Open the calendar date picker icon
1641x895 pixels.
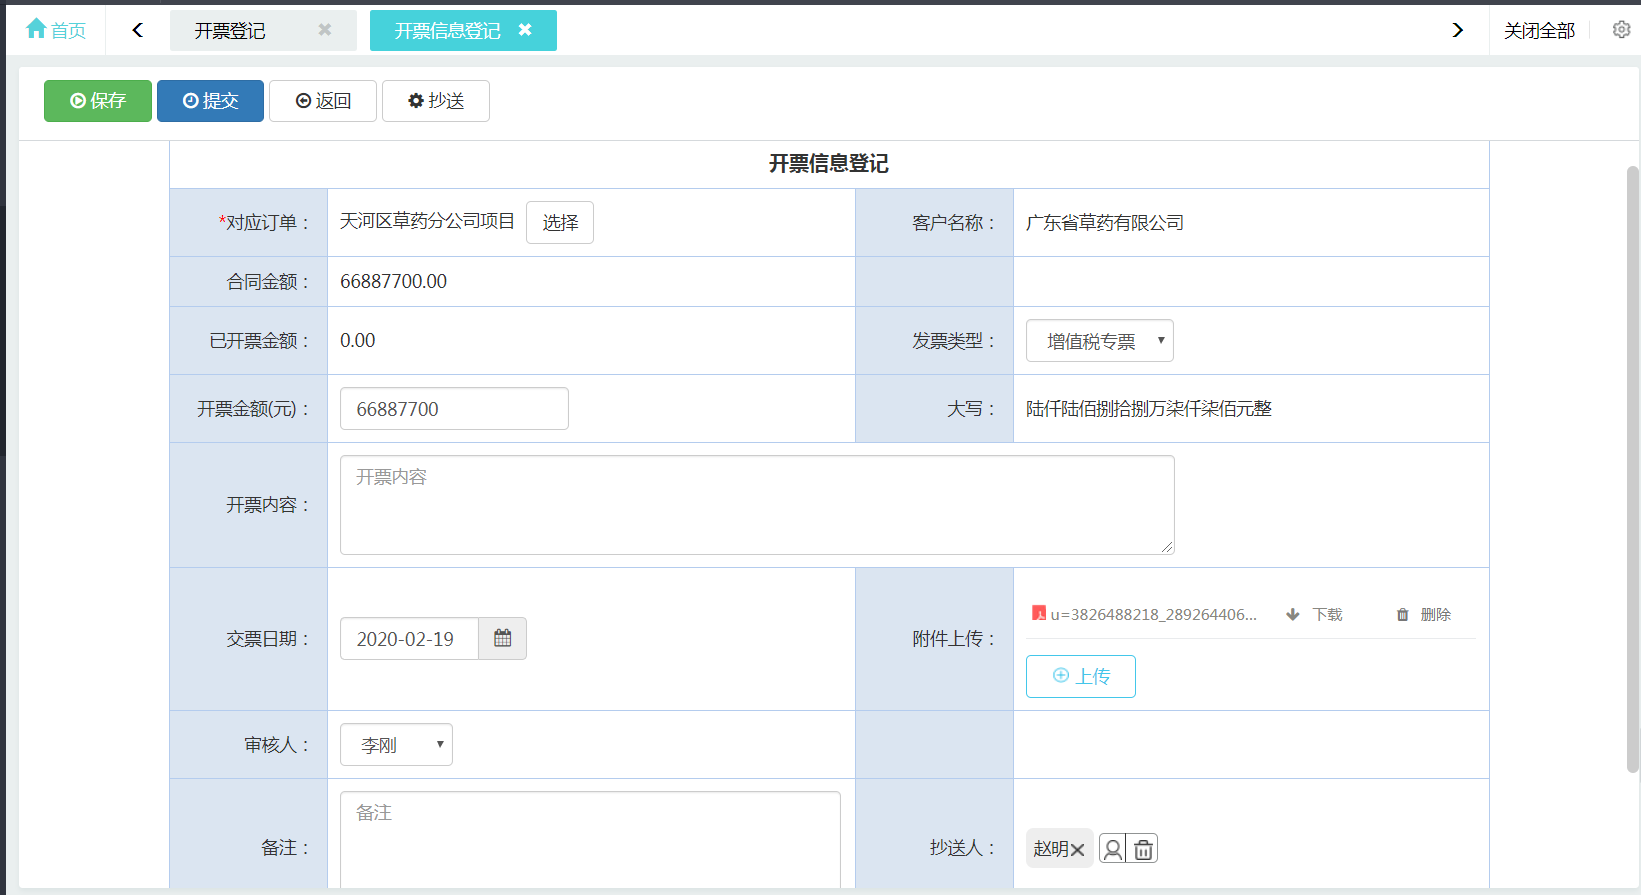click(502, 638)
